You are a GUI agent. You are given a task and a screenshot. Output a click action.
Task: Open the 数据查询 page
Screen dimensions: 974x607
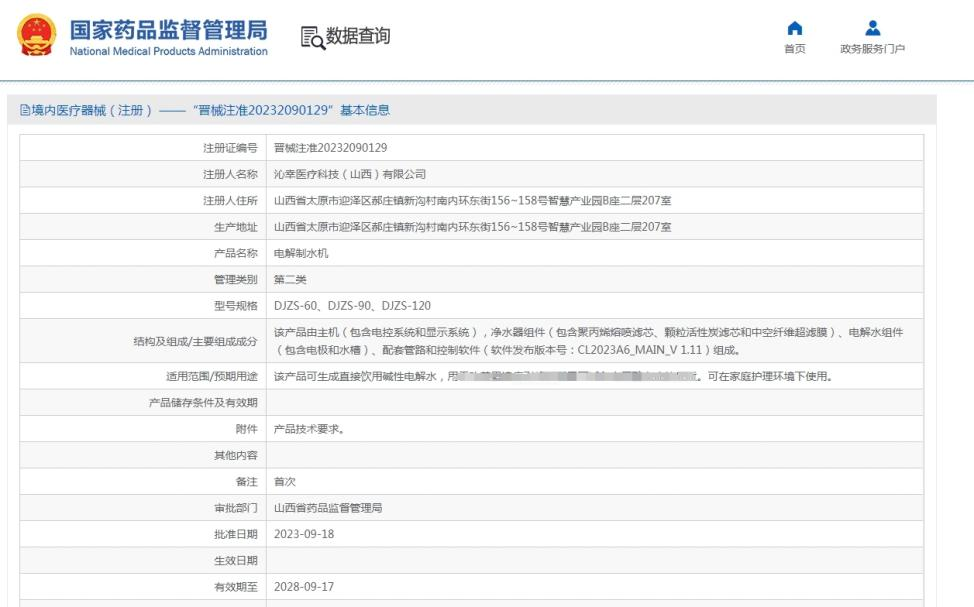[x=355, y=37]
